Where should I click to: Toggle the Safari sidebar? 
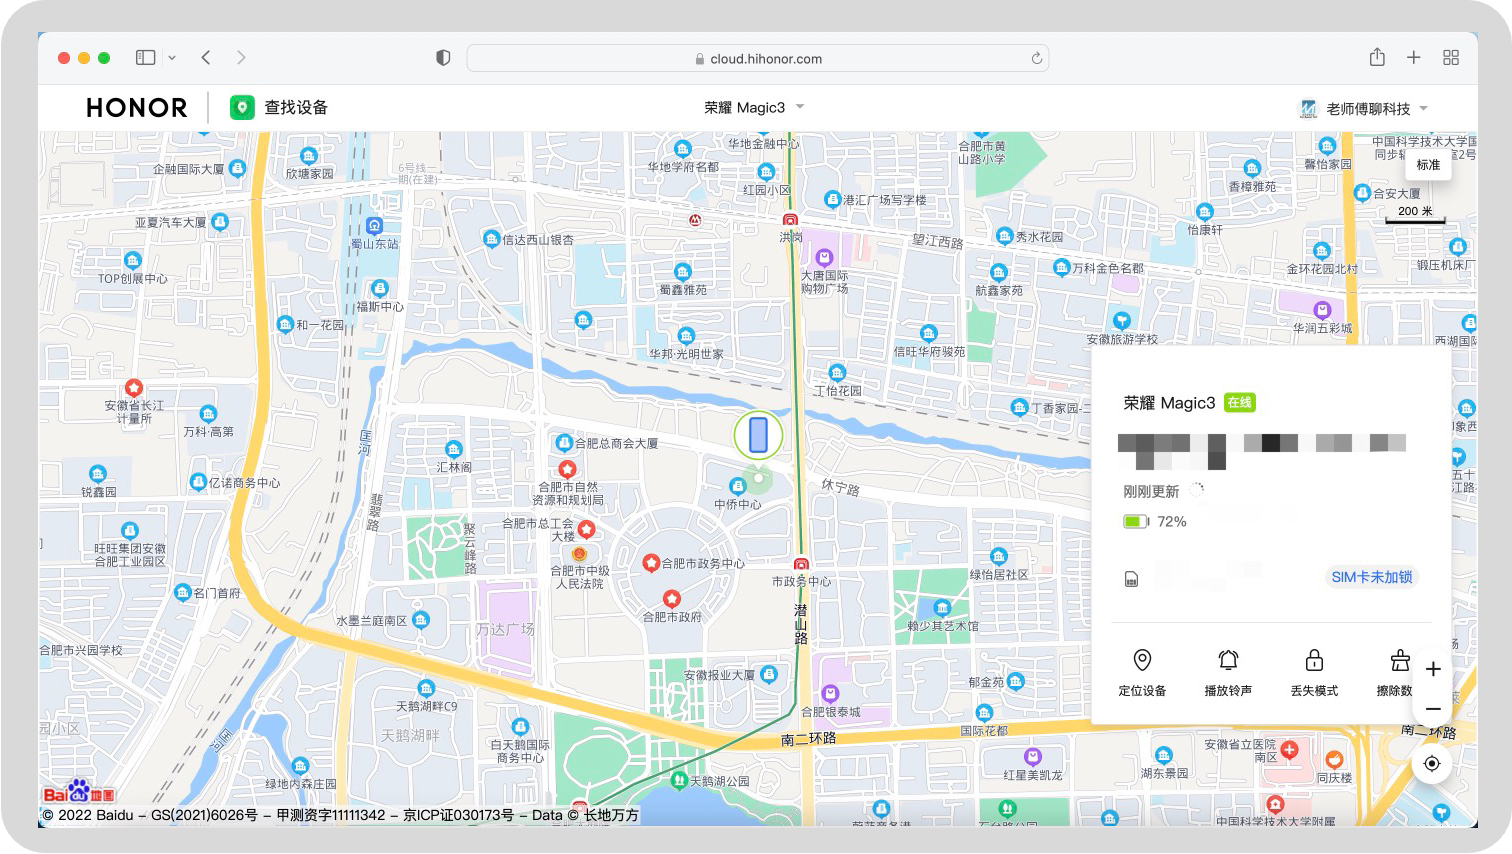point(146,58)
